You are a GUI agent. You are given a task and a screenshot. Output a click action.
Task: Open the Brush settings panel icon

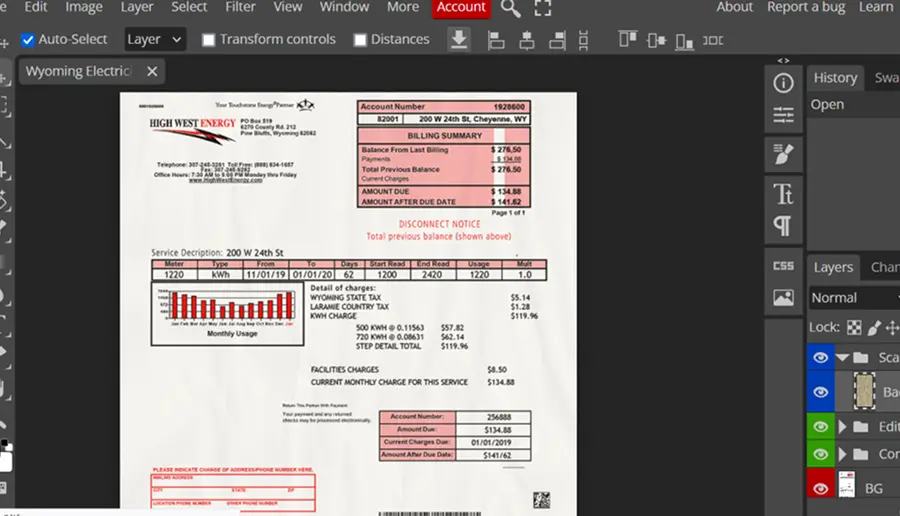783,154
